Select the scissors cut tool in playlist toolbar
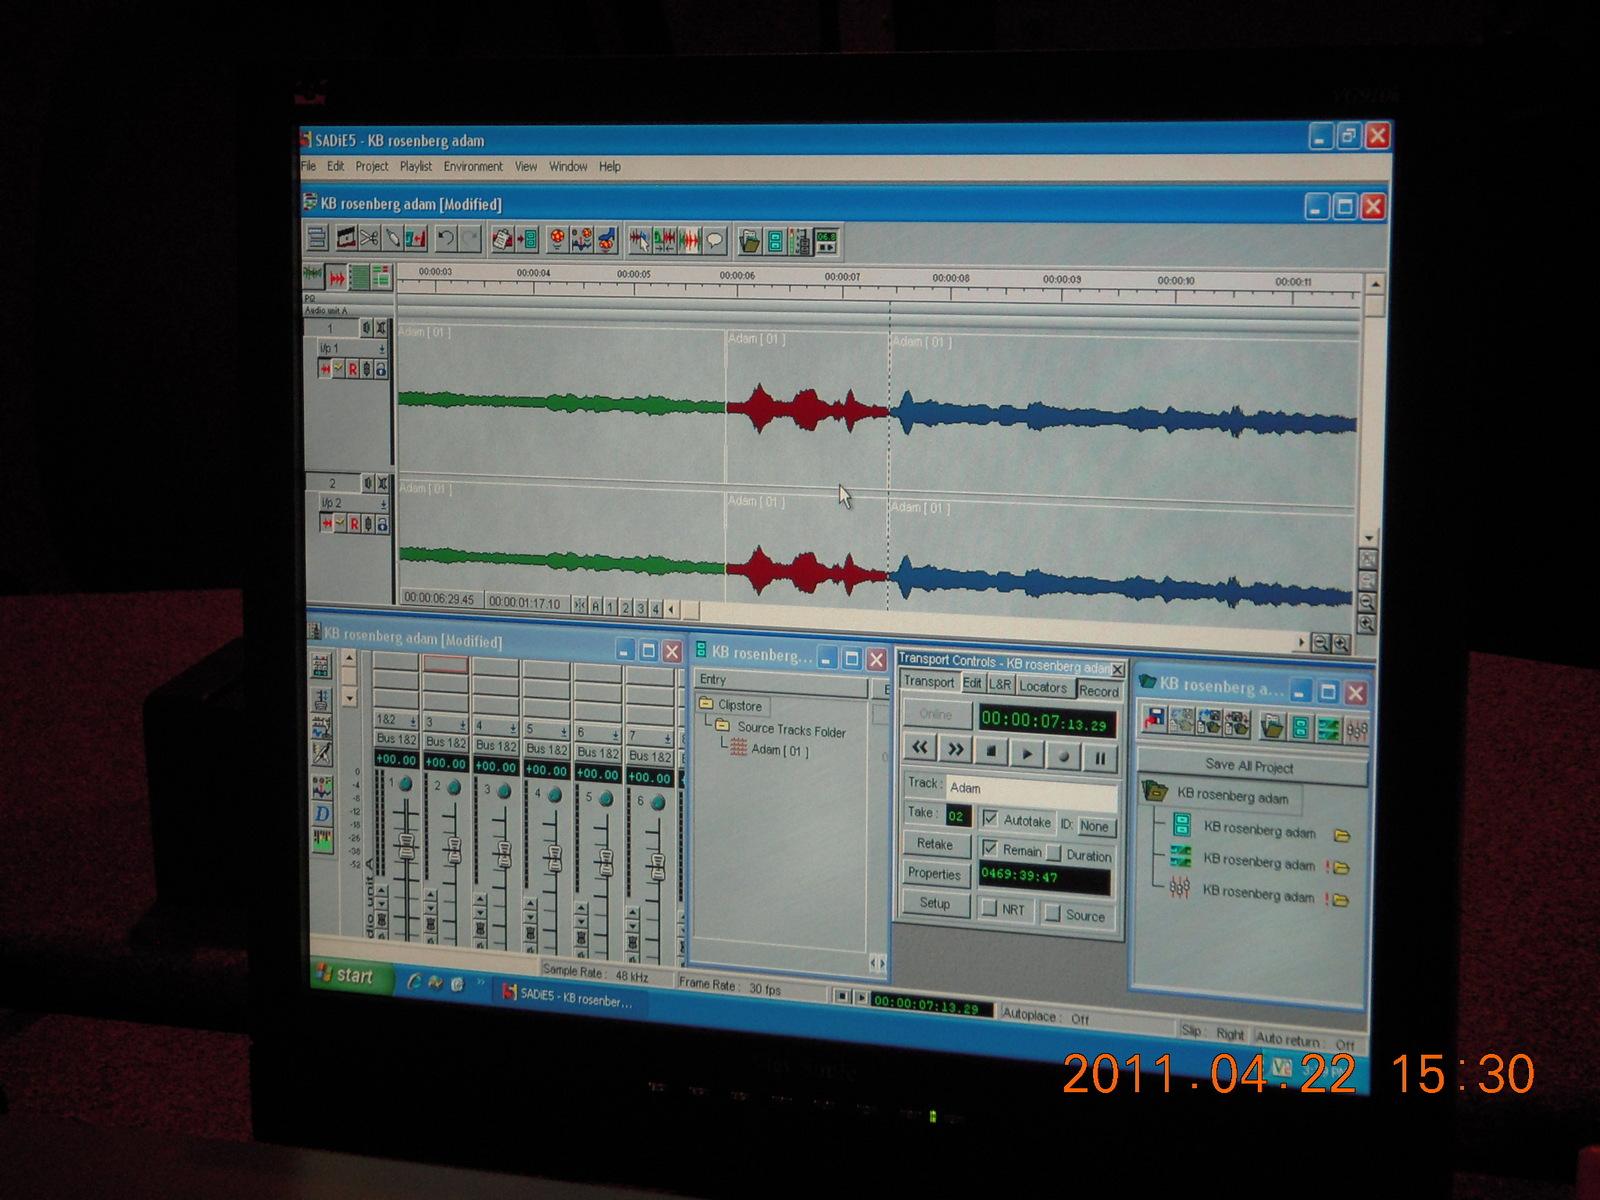The height and width of the screenshot is (1200, 1600). [369, 238]
